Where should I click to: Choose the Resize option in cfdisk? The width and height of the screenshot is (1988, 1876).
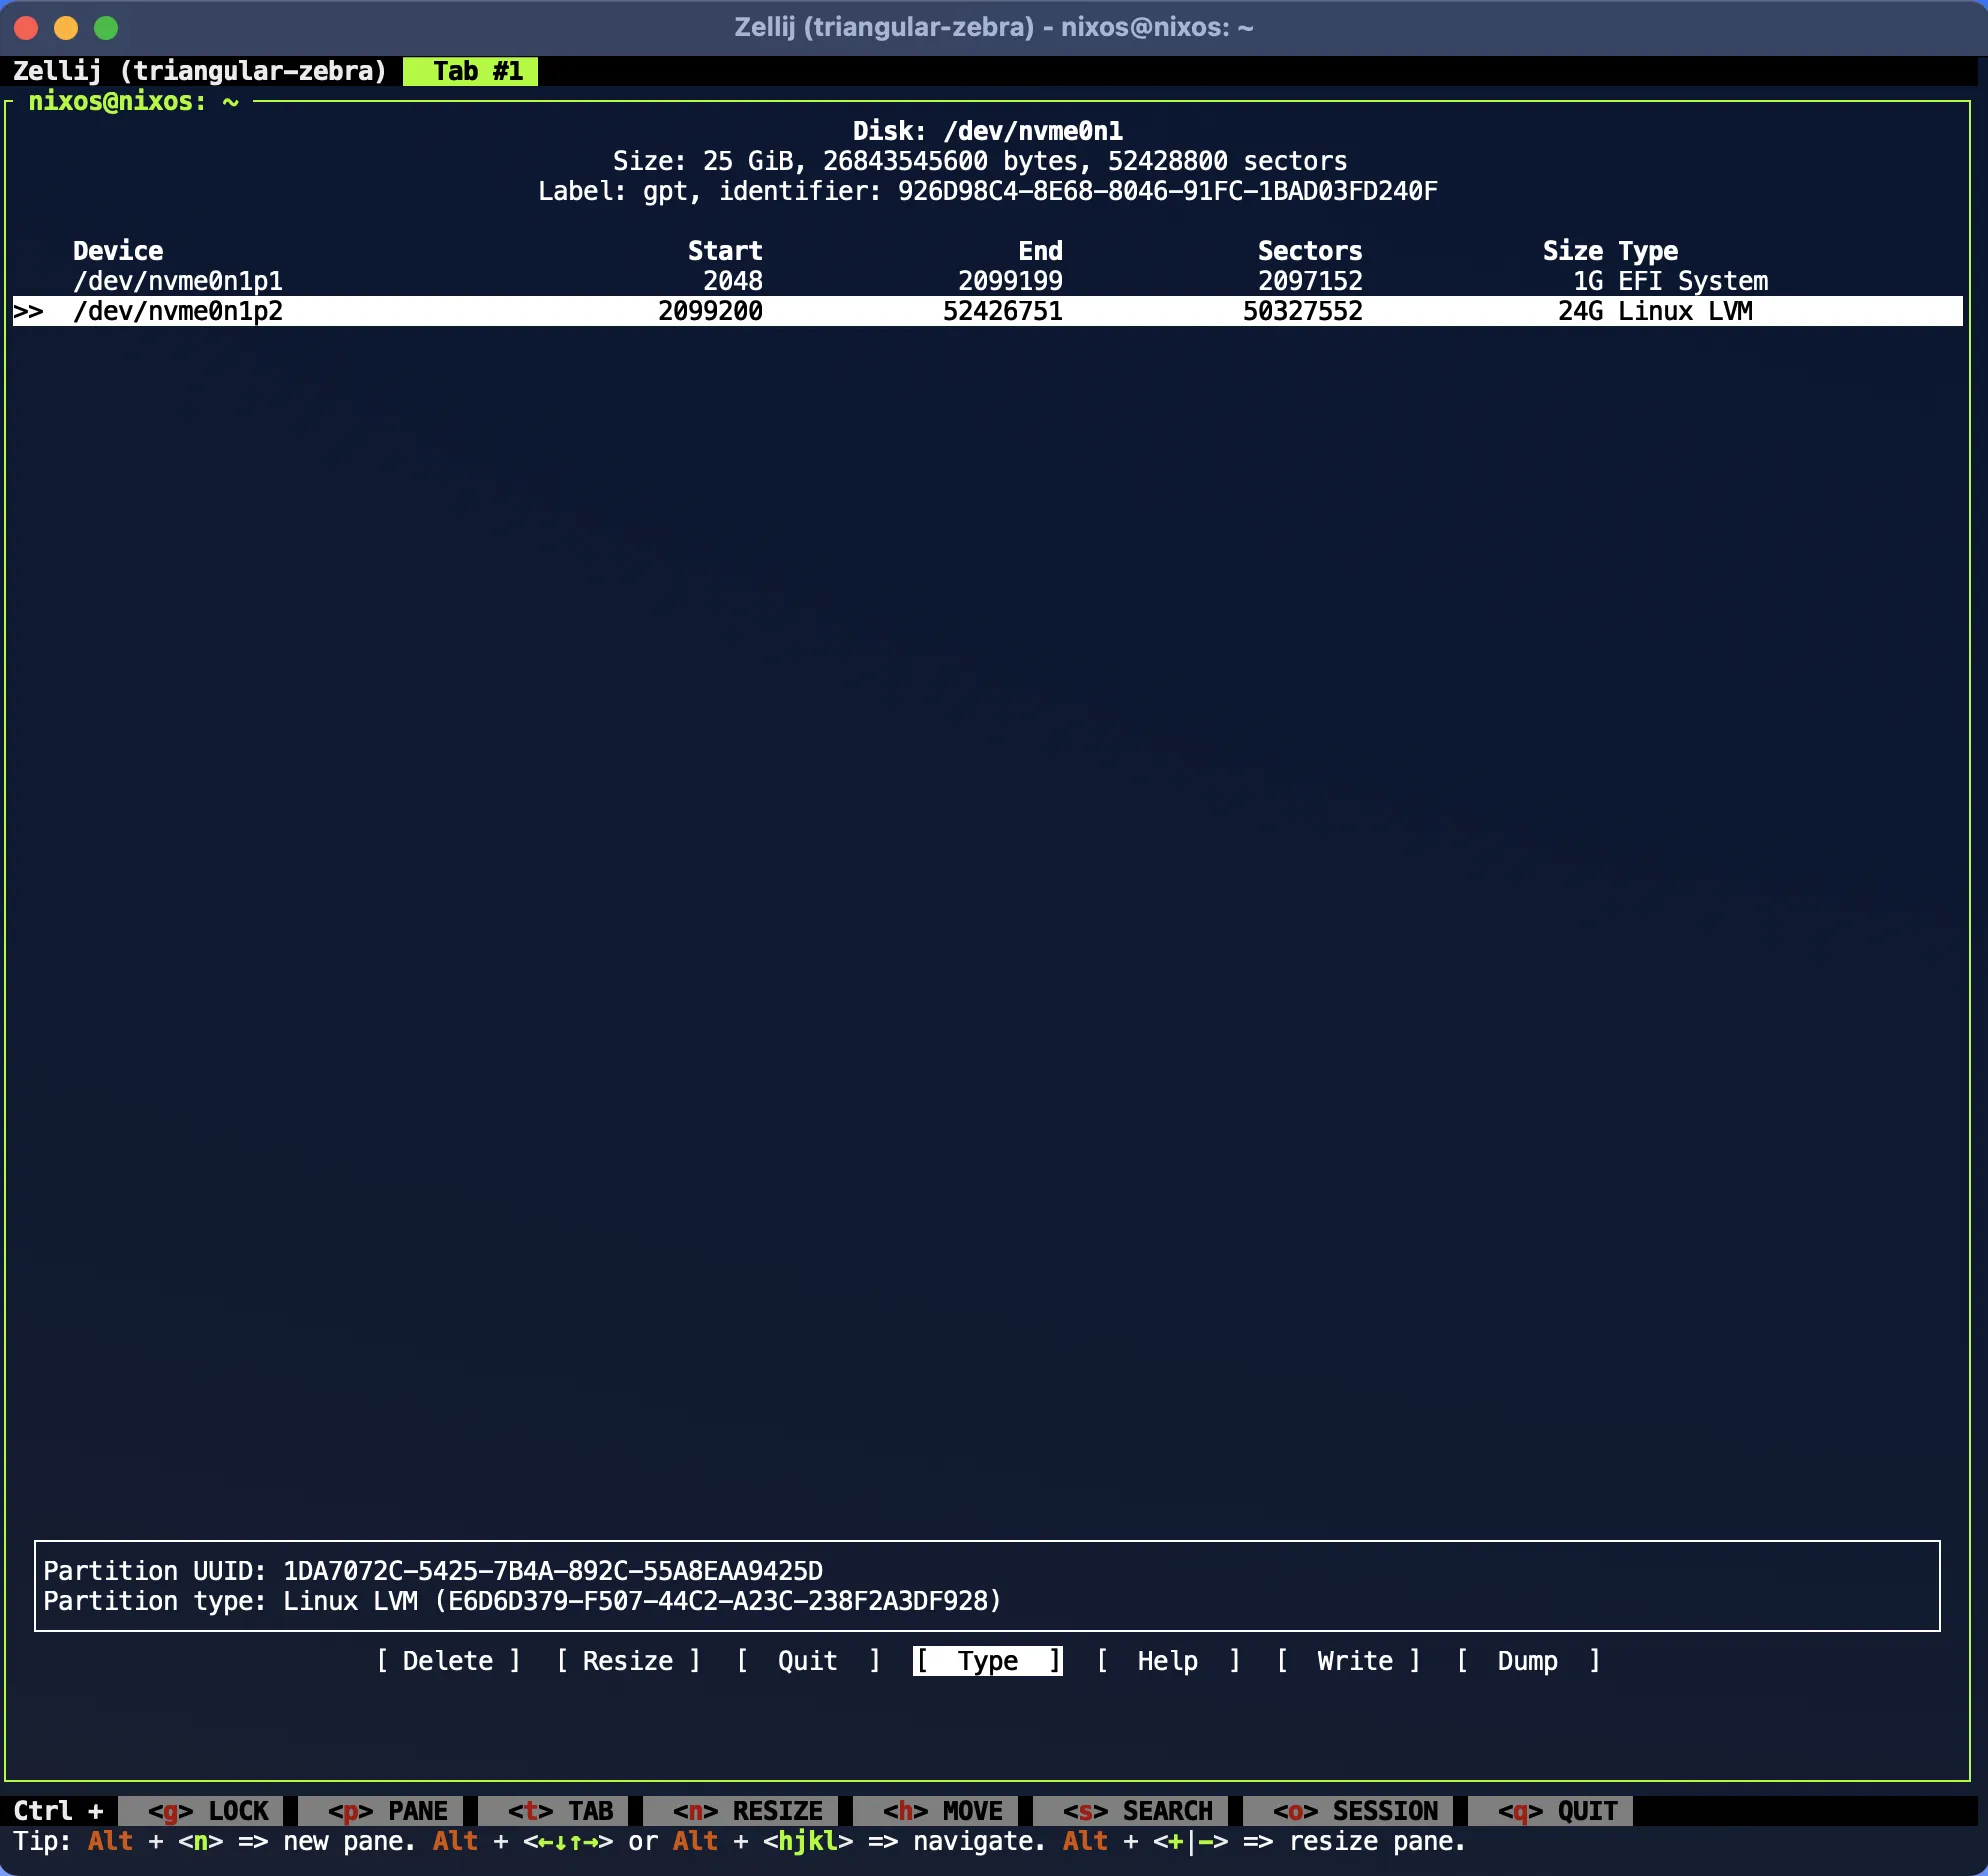(628, 1661)
